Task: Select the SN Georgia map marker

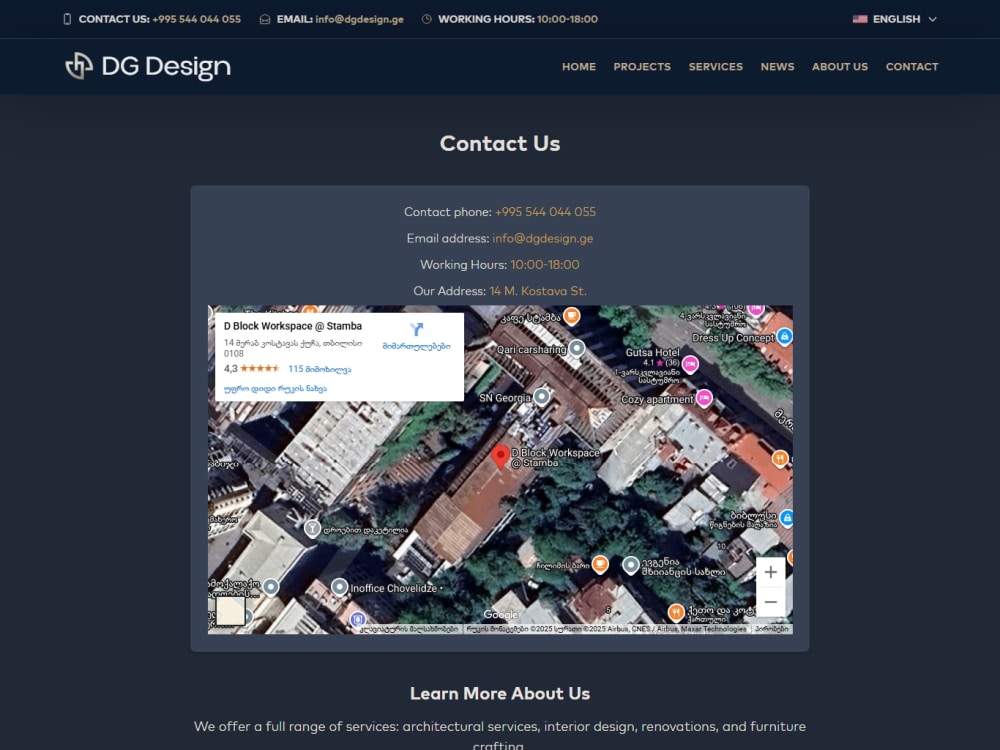Action: [541, 397]
